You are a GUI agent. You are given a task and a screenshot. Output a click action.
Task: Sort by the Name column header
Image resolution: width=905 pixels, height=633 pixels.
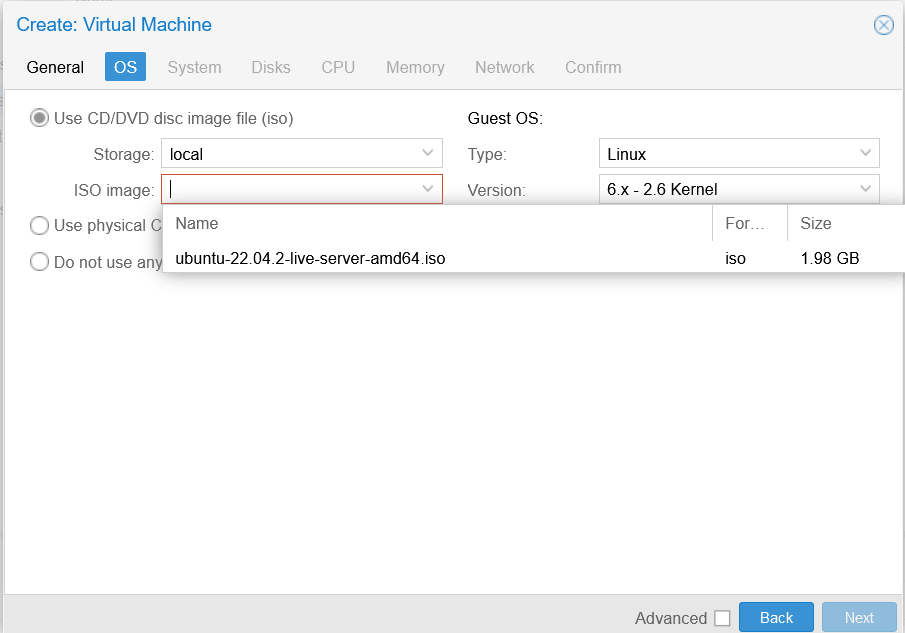437,223
